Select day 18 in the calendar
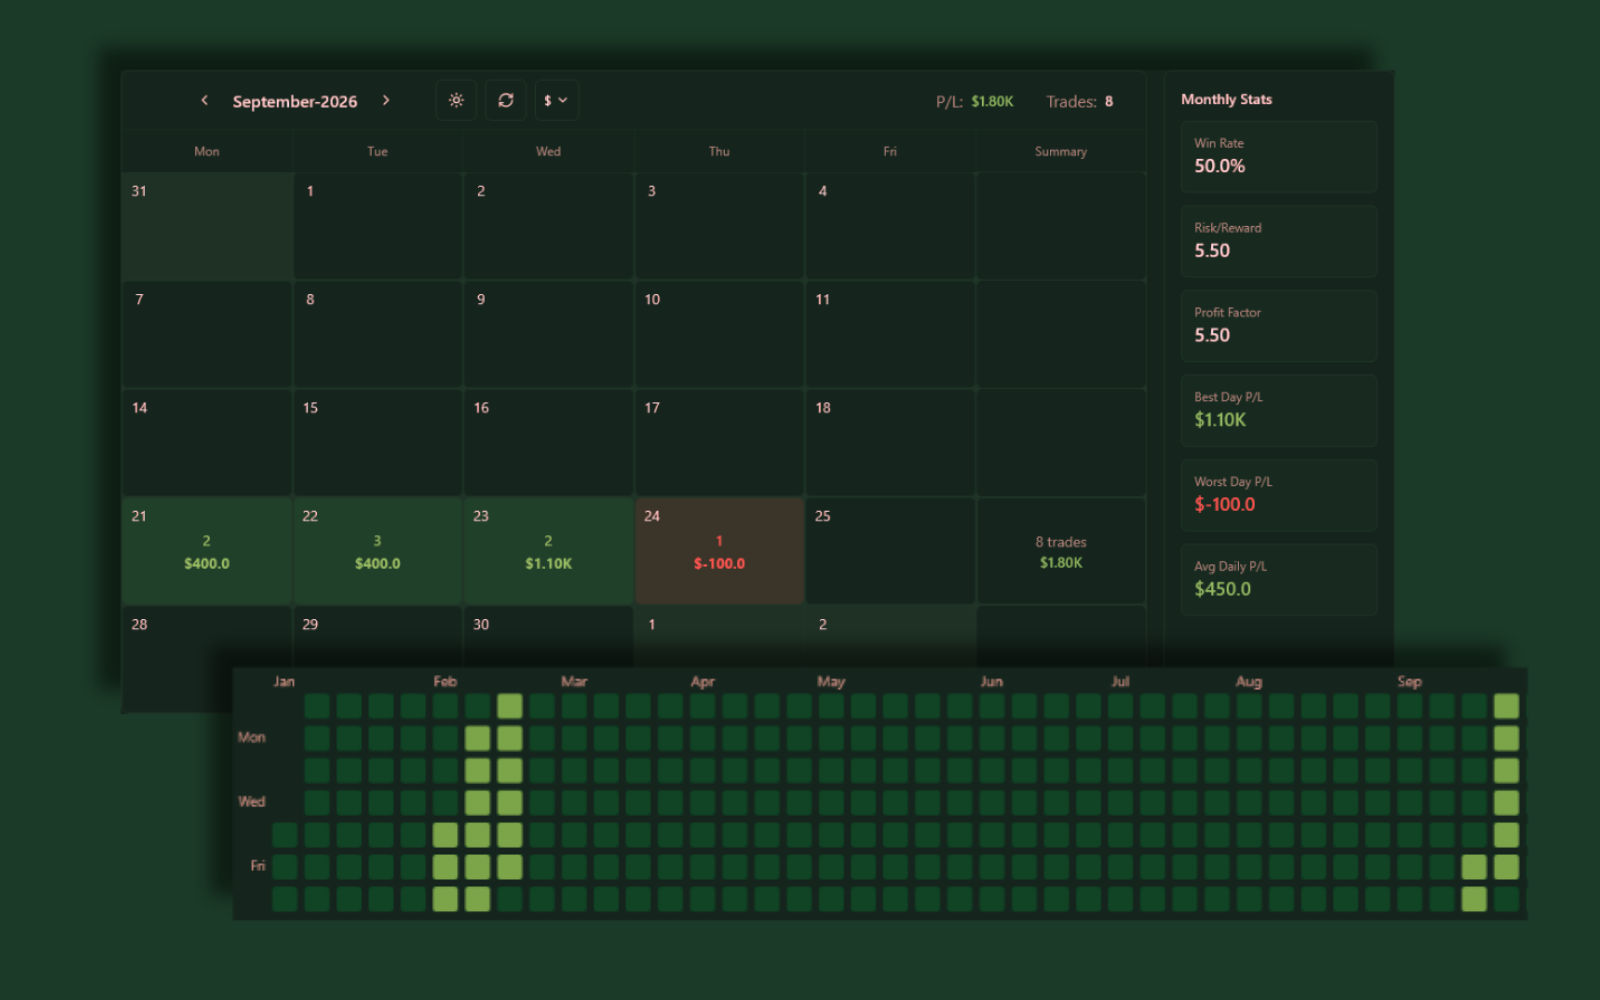This screenshot has height=1000, width=1600. pyautogui.click(x=891, y=443)
